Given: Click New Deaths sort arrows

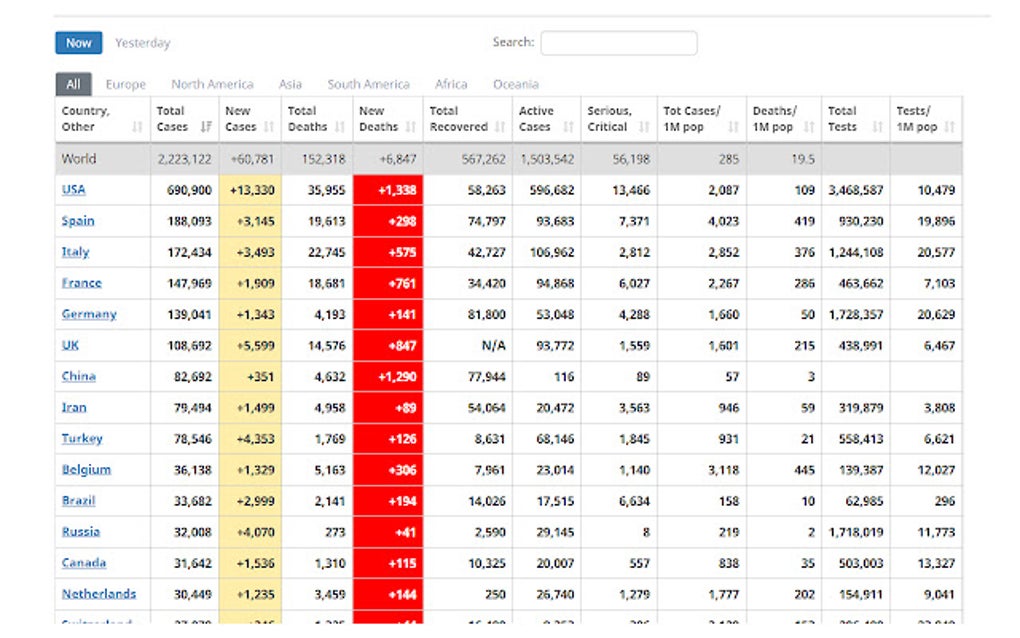Looking at the screenshot, I should (410, 127).
